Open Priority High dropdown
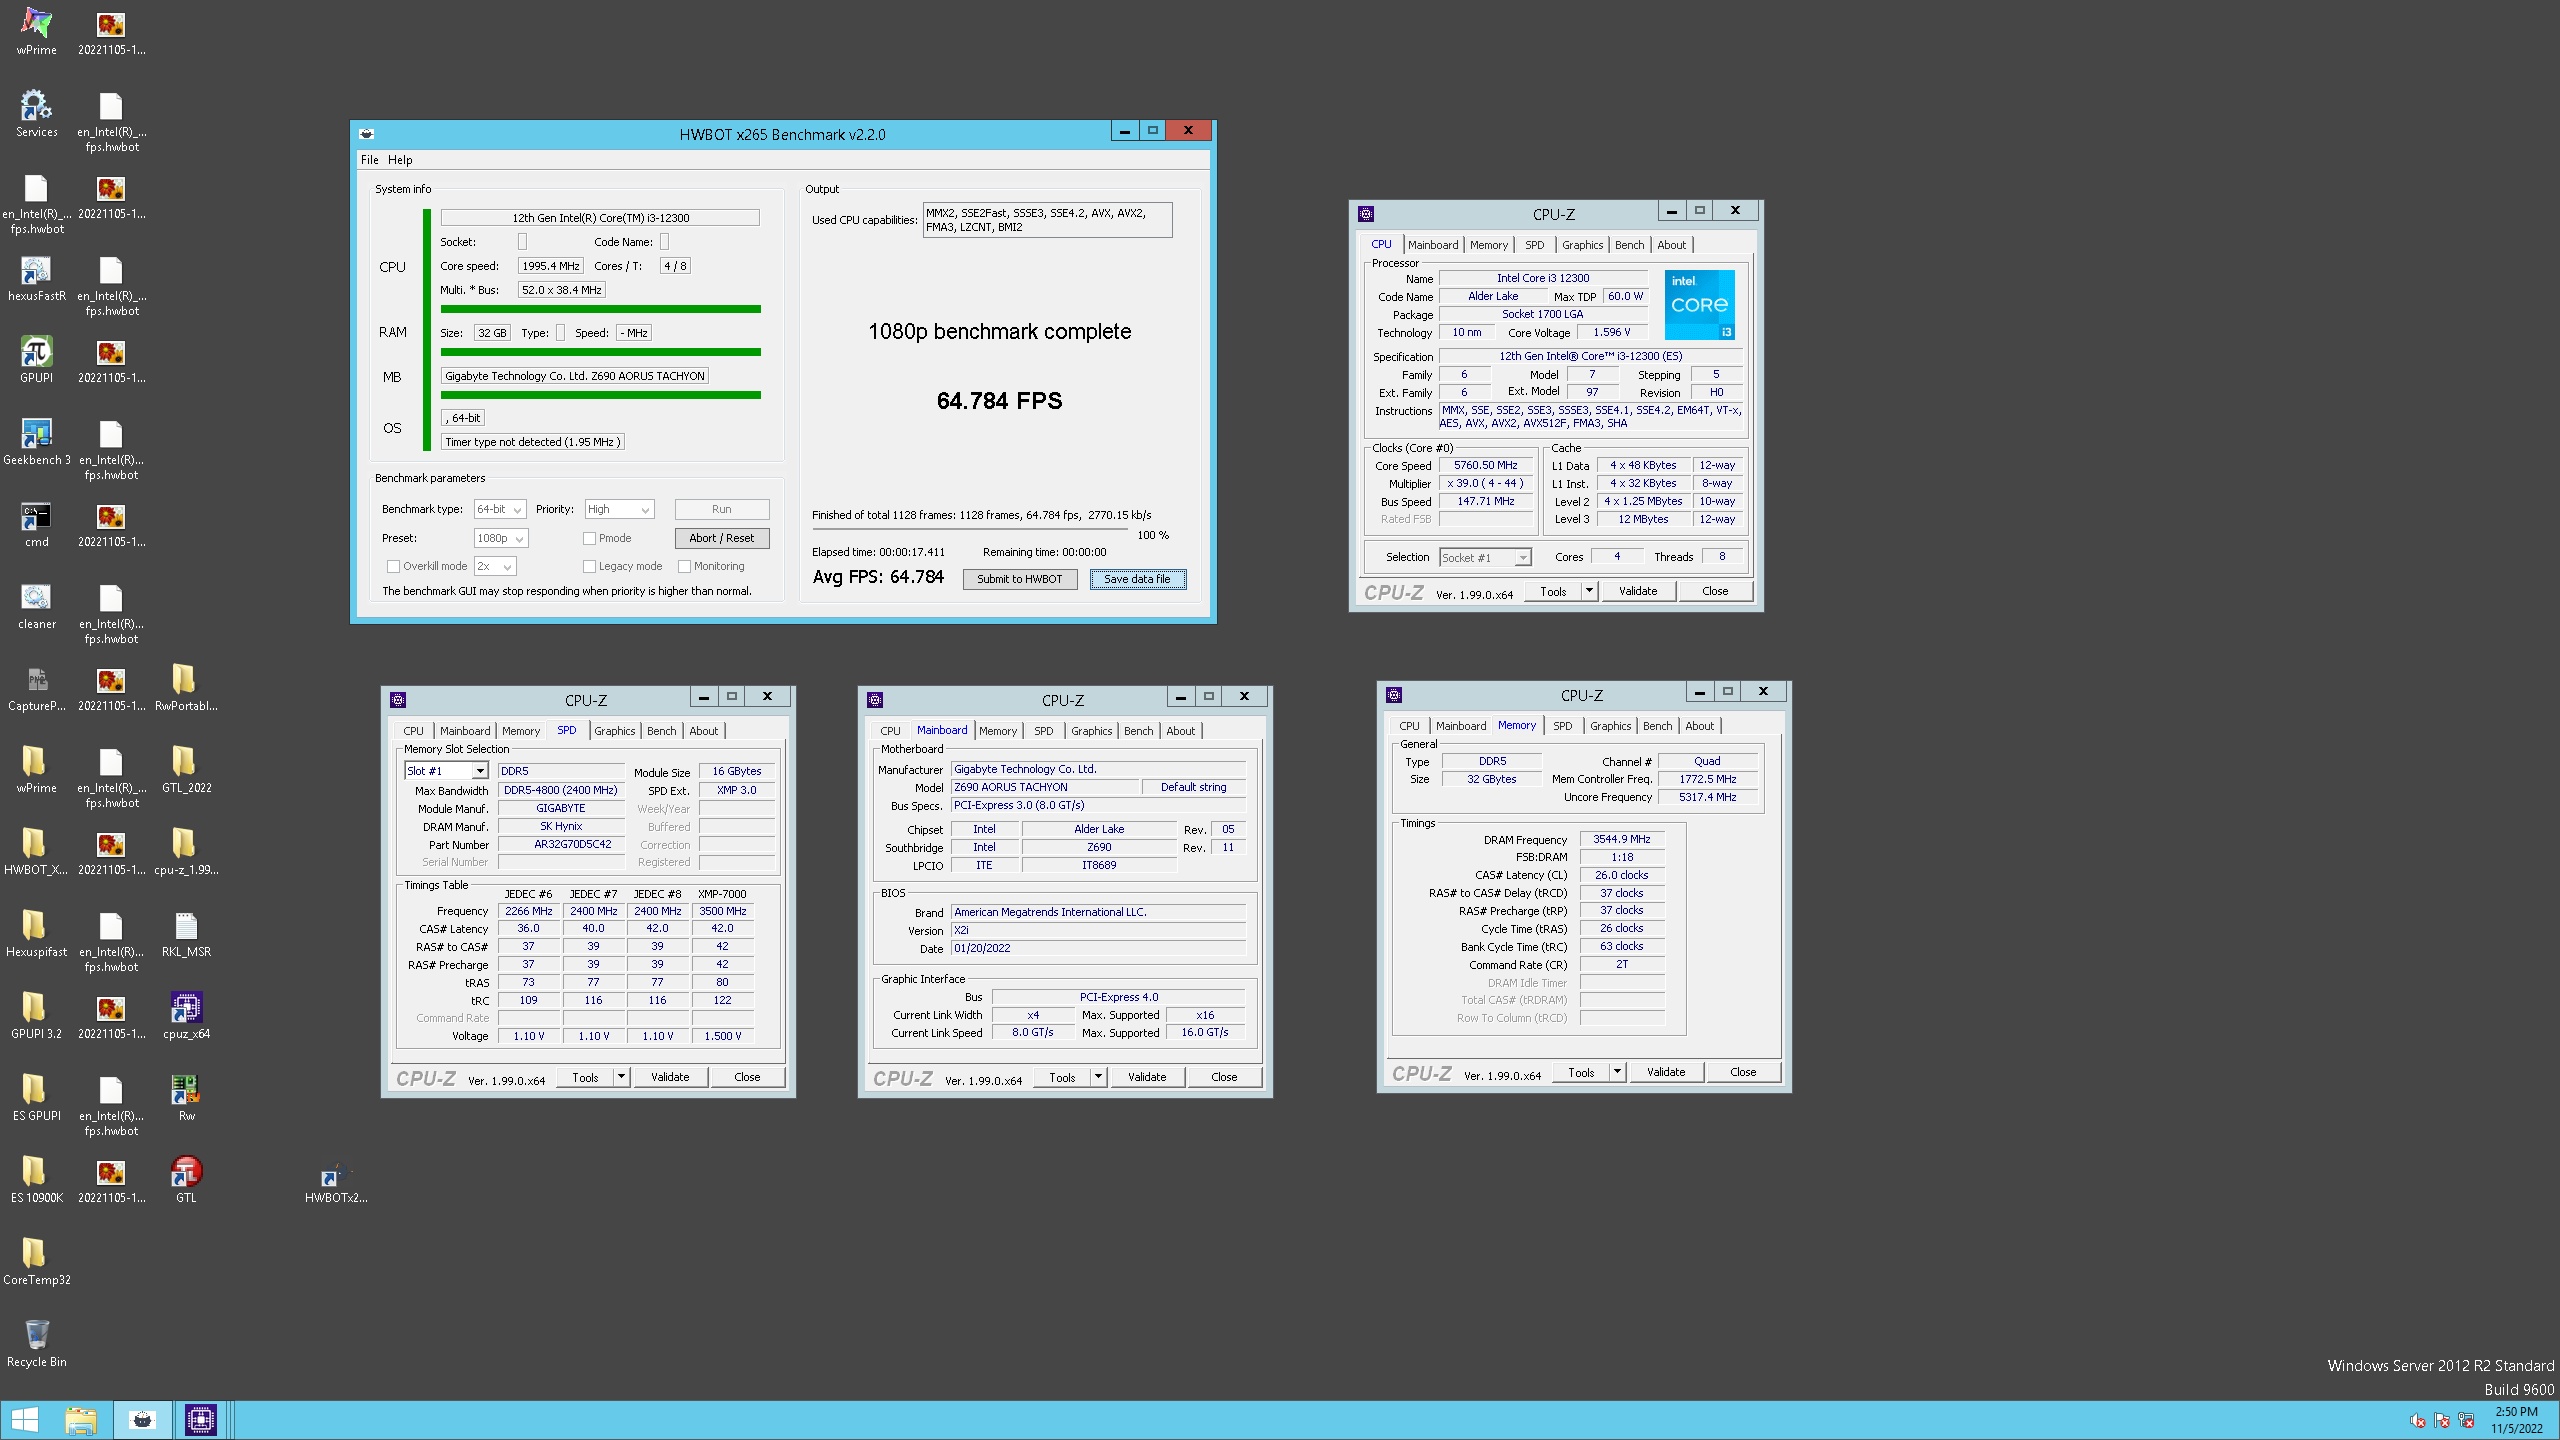 pos(619,509)
